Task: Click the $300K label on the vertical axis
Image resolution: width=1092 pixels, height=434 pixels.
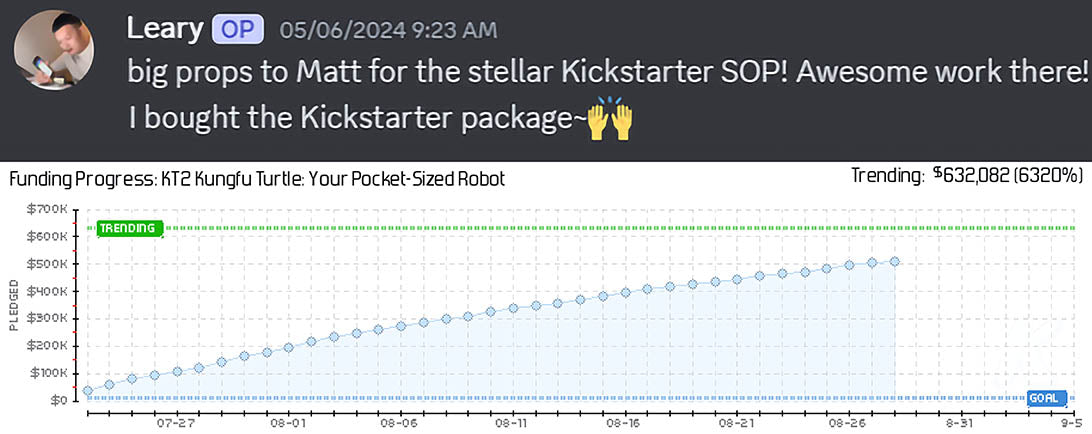Action: (50, 318)
